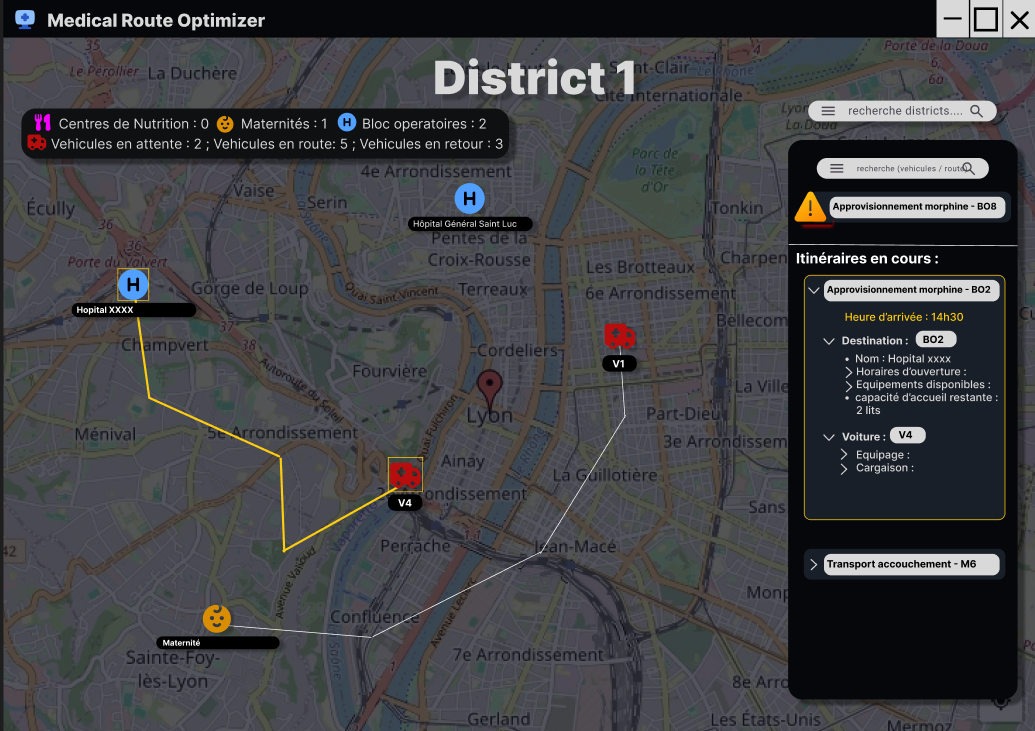Click the Hôpital Général Saint Luc marker
This screenshot has width=1035, height=731.
[469, 198]
